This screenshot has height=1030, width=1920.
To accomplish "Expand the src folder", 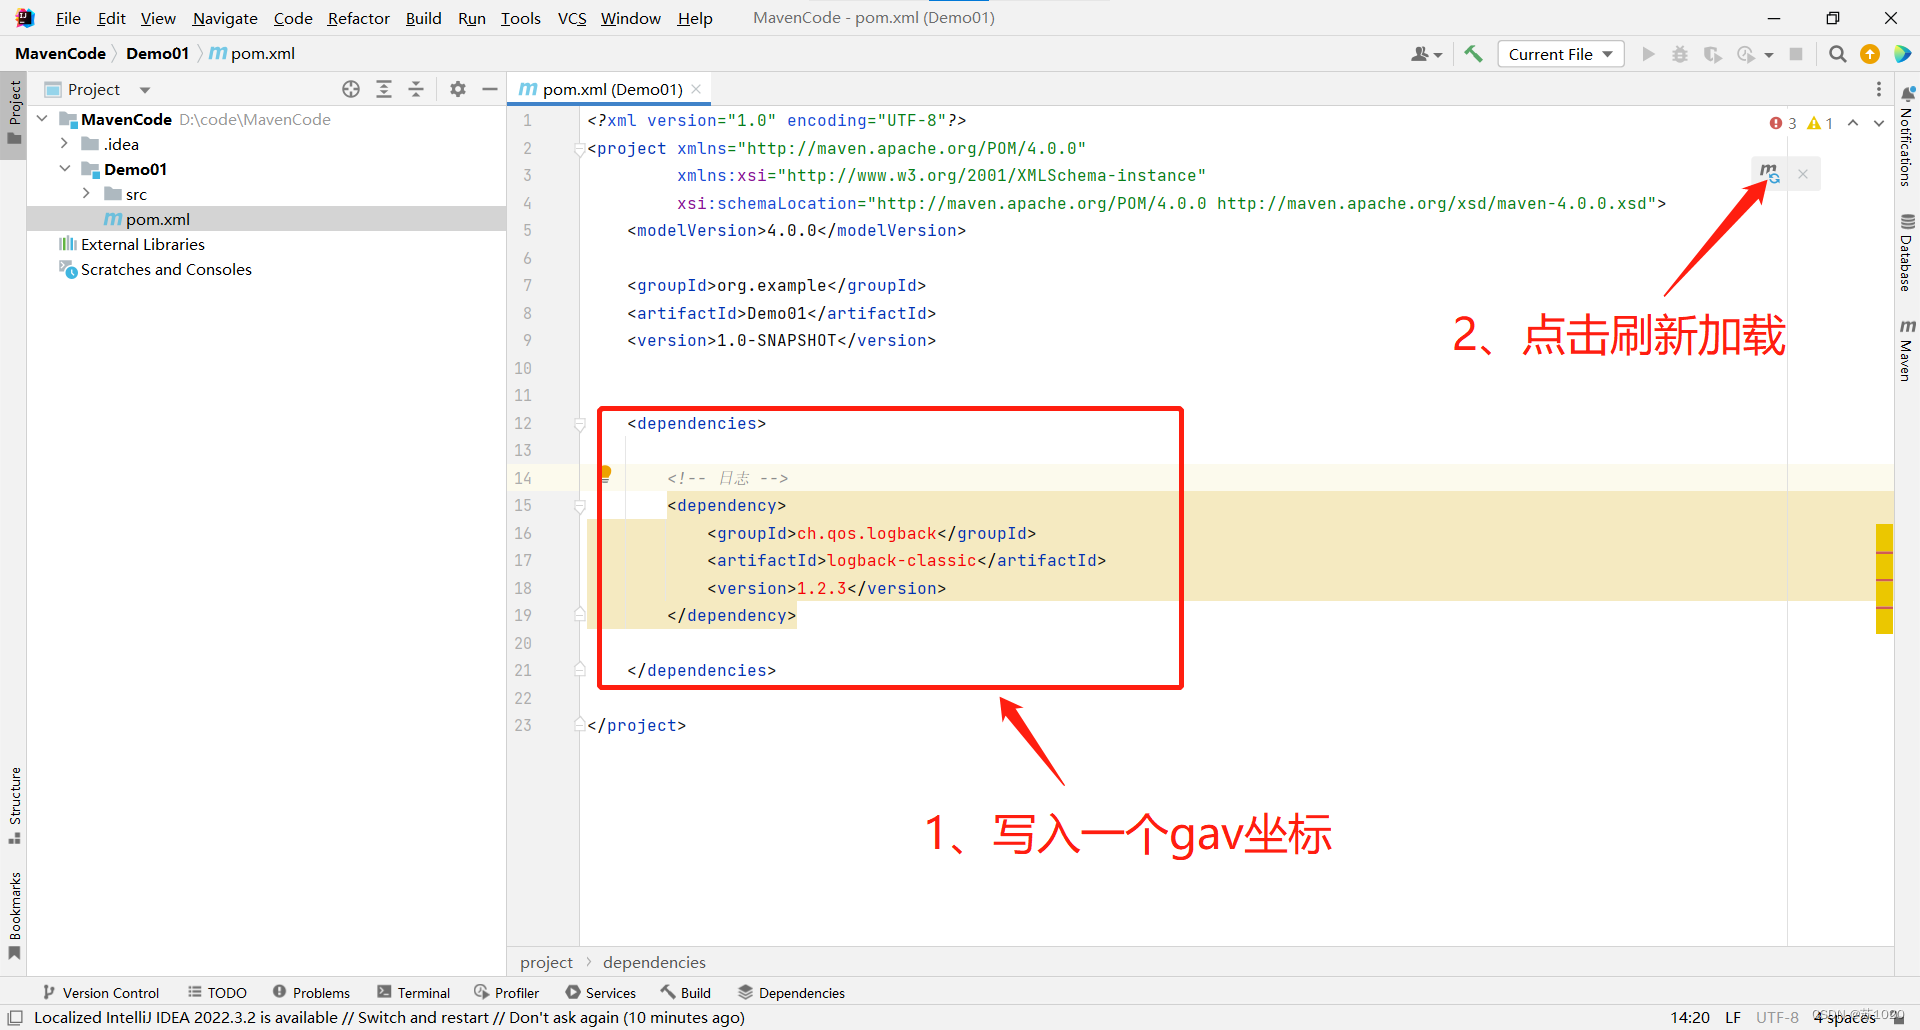I will (x=86, y=194).
